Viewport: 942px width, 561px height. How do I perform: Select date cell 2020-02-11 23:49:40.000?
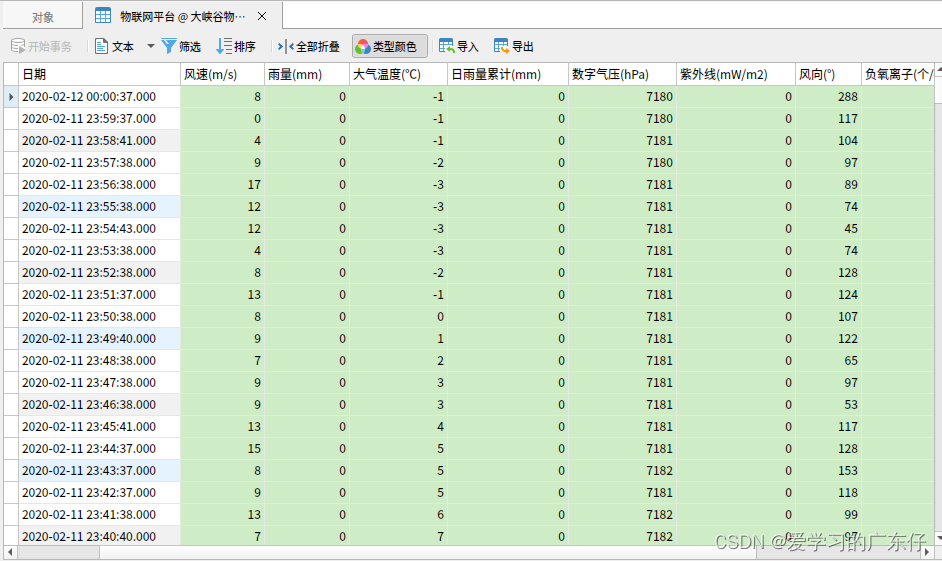pos(99,339)
